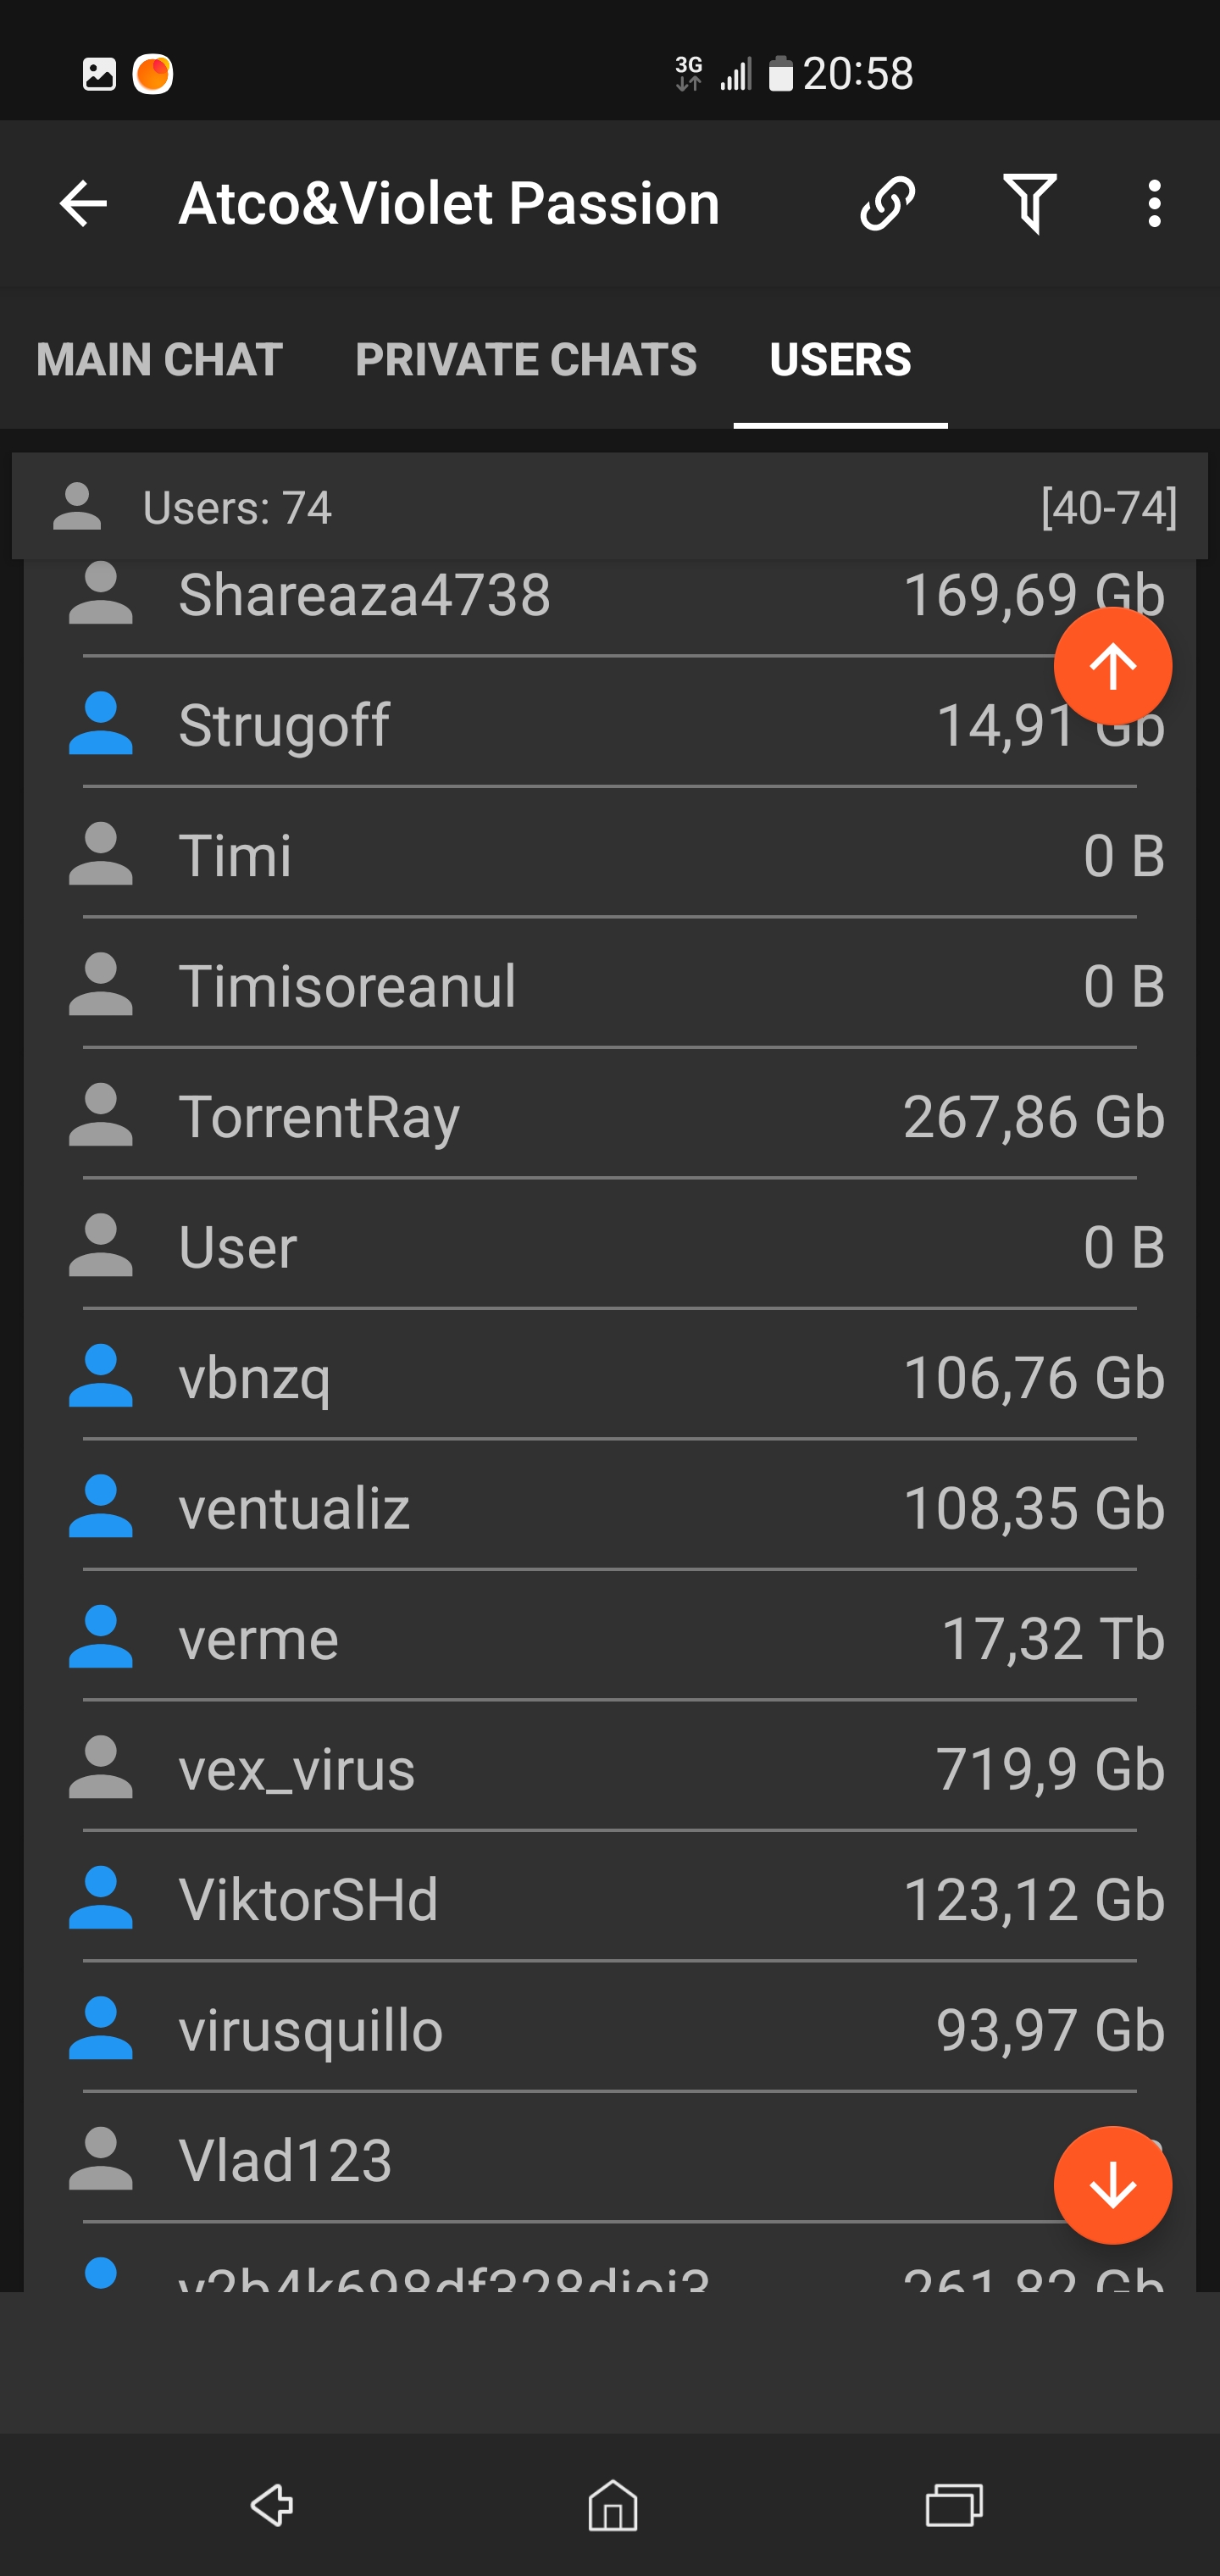This screenshot has width=1220, height=2576.
Task: Tap the back arrow in header
Action: coord(83,204)
